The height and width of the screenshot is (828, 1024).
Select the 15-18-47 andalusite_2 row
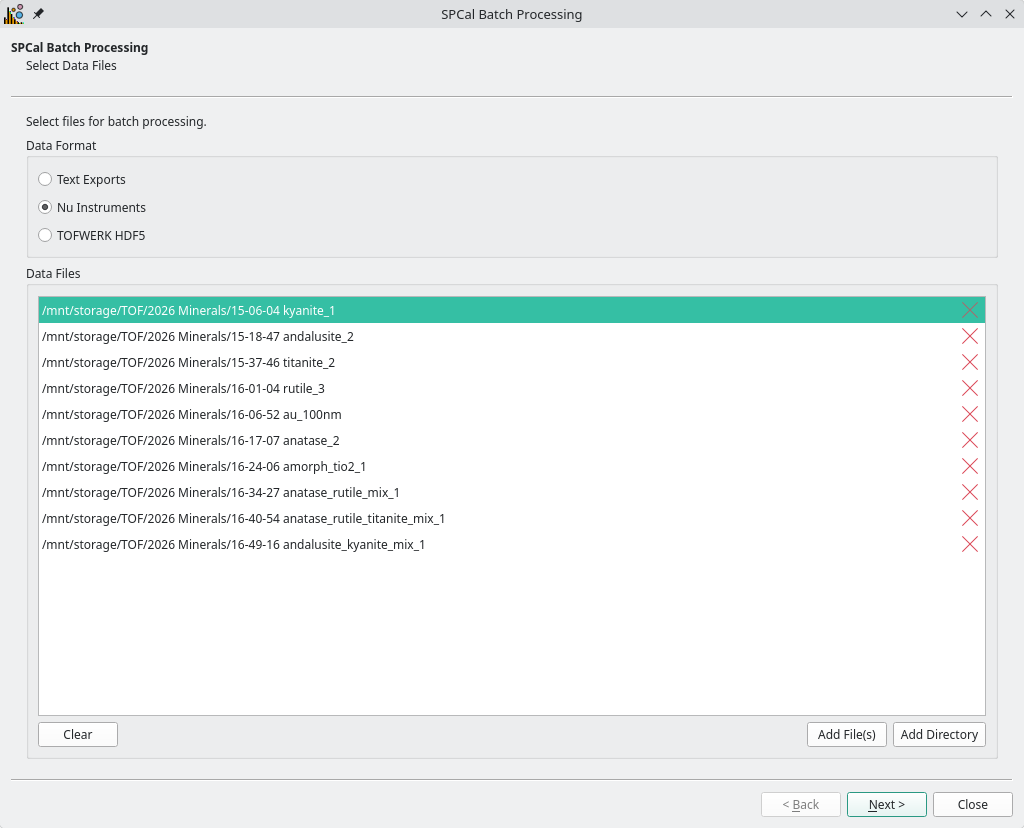(x=511, y=336)
